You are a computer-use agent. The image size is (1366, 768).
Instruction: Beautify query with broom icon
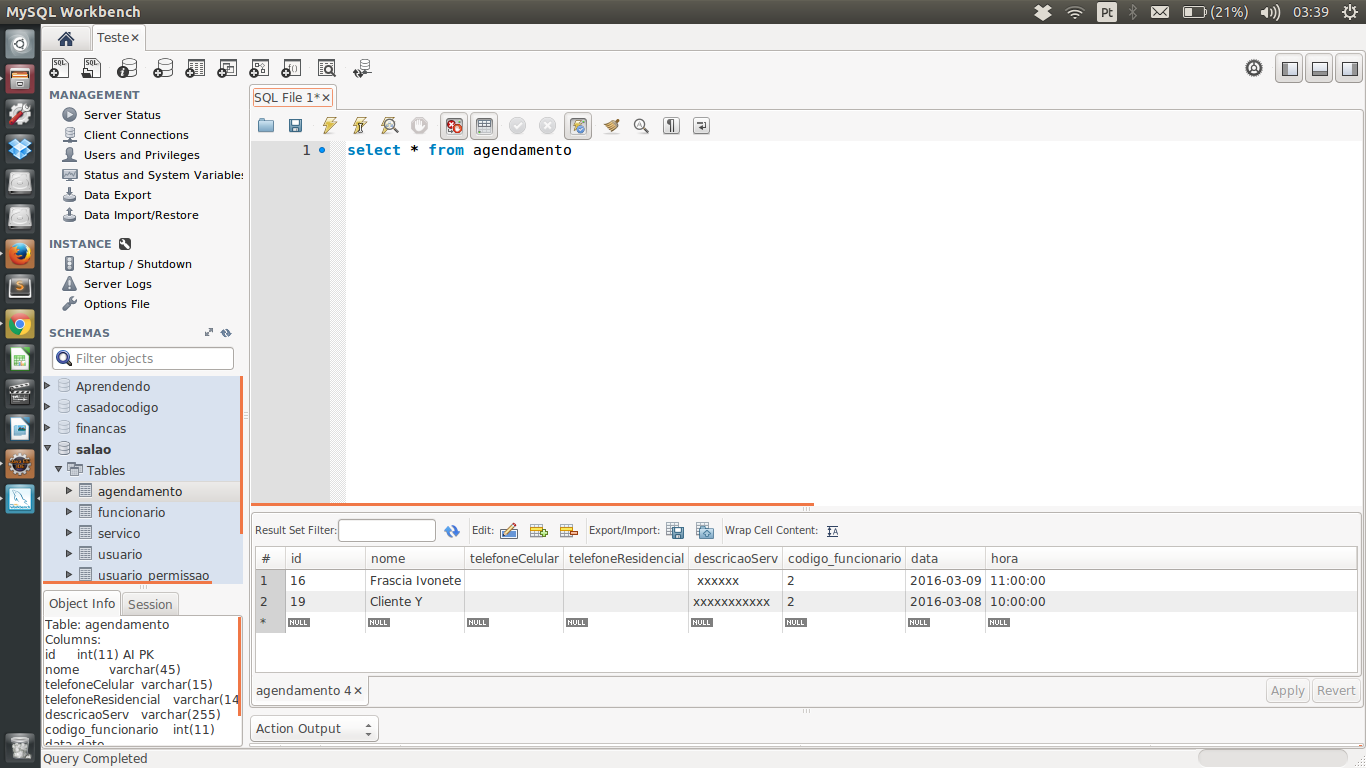pyautogui.click(x=611, y=126)
